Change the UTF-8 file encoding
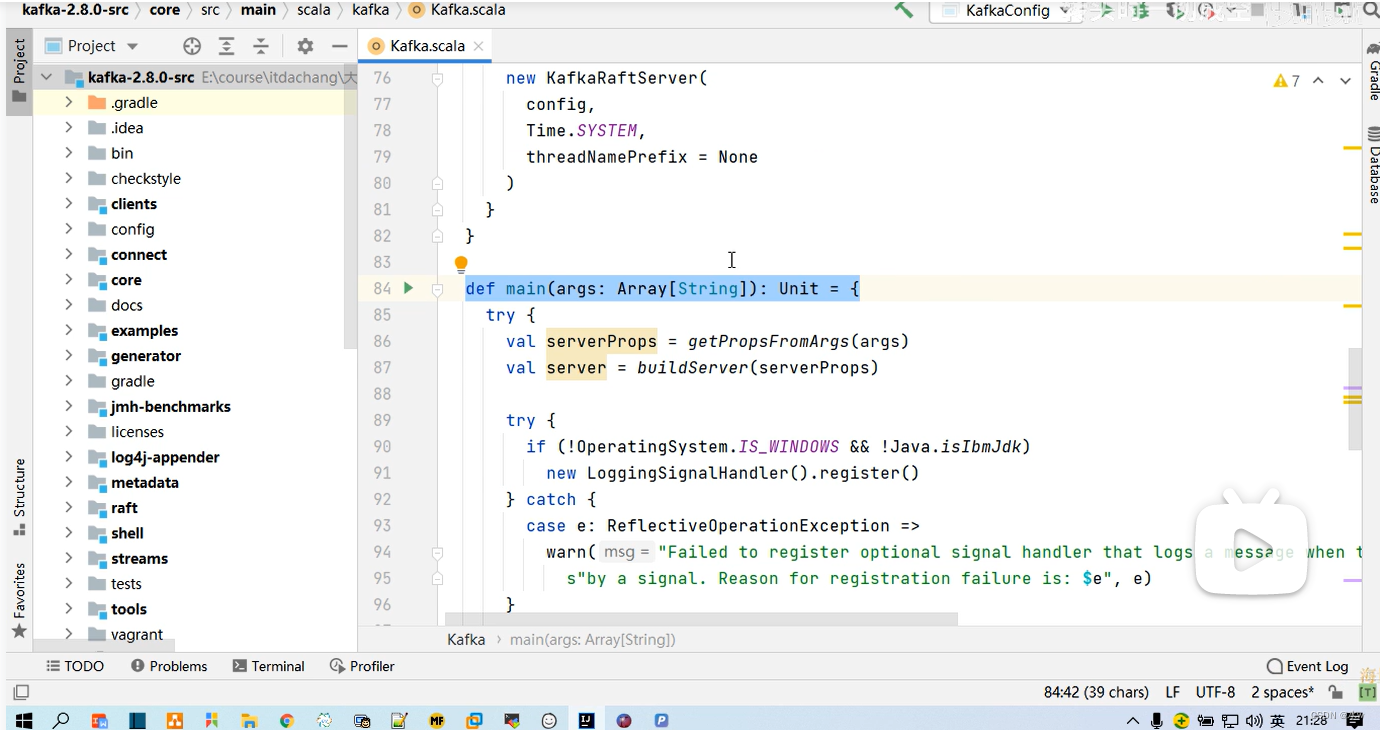Image resolution: width=1380 pixels, height=730 pixels. click(x=1215, y=692)
